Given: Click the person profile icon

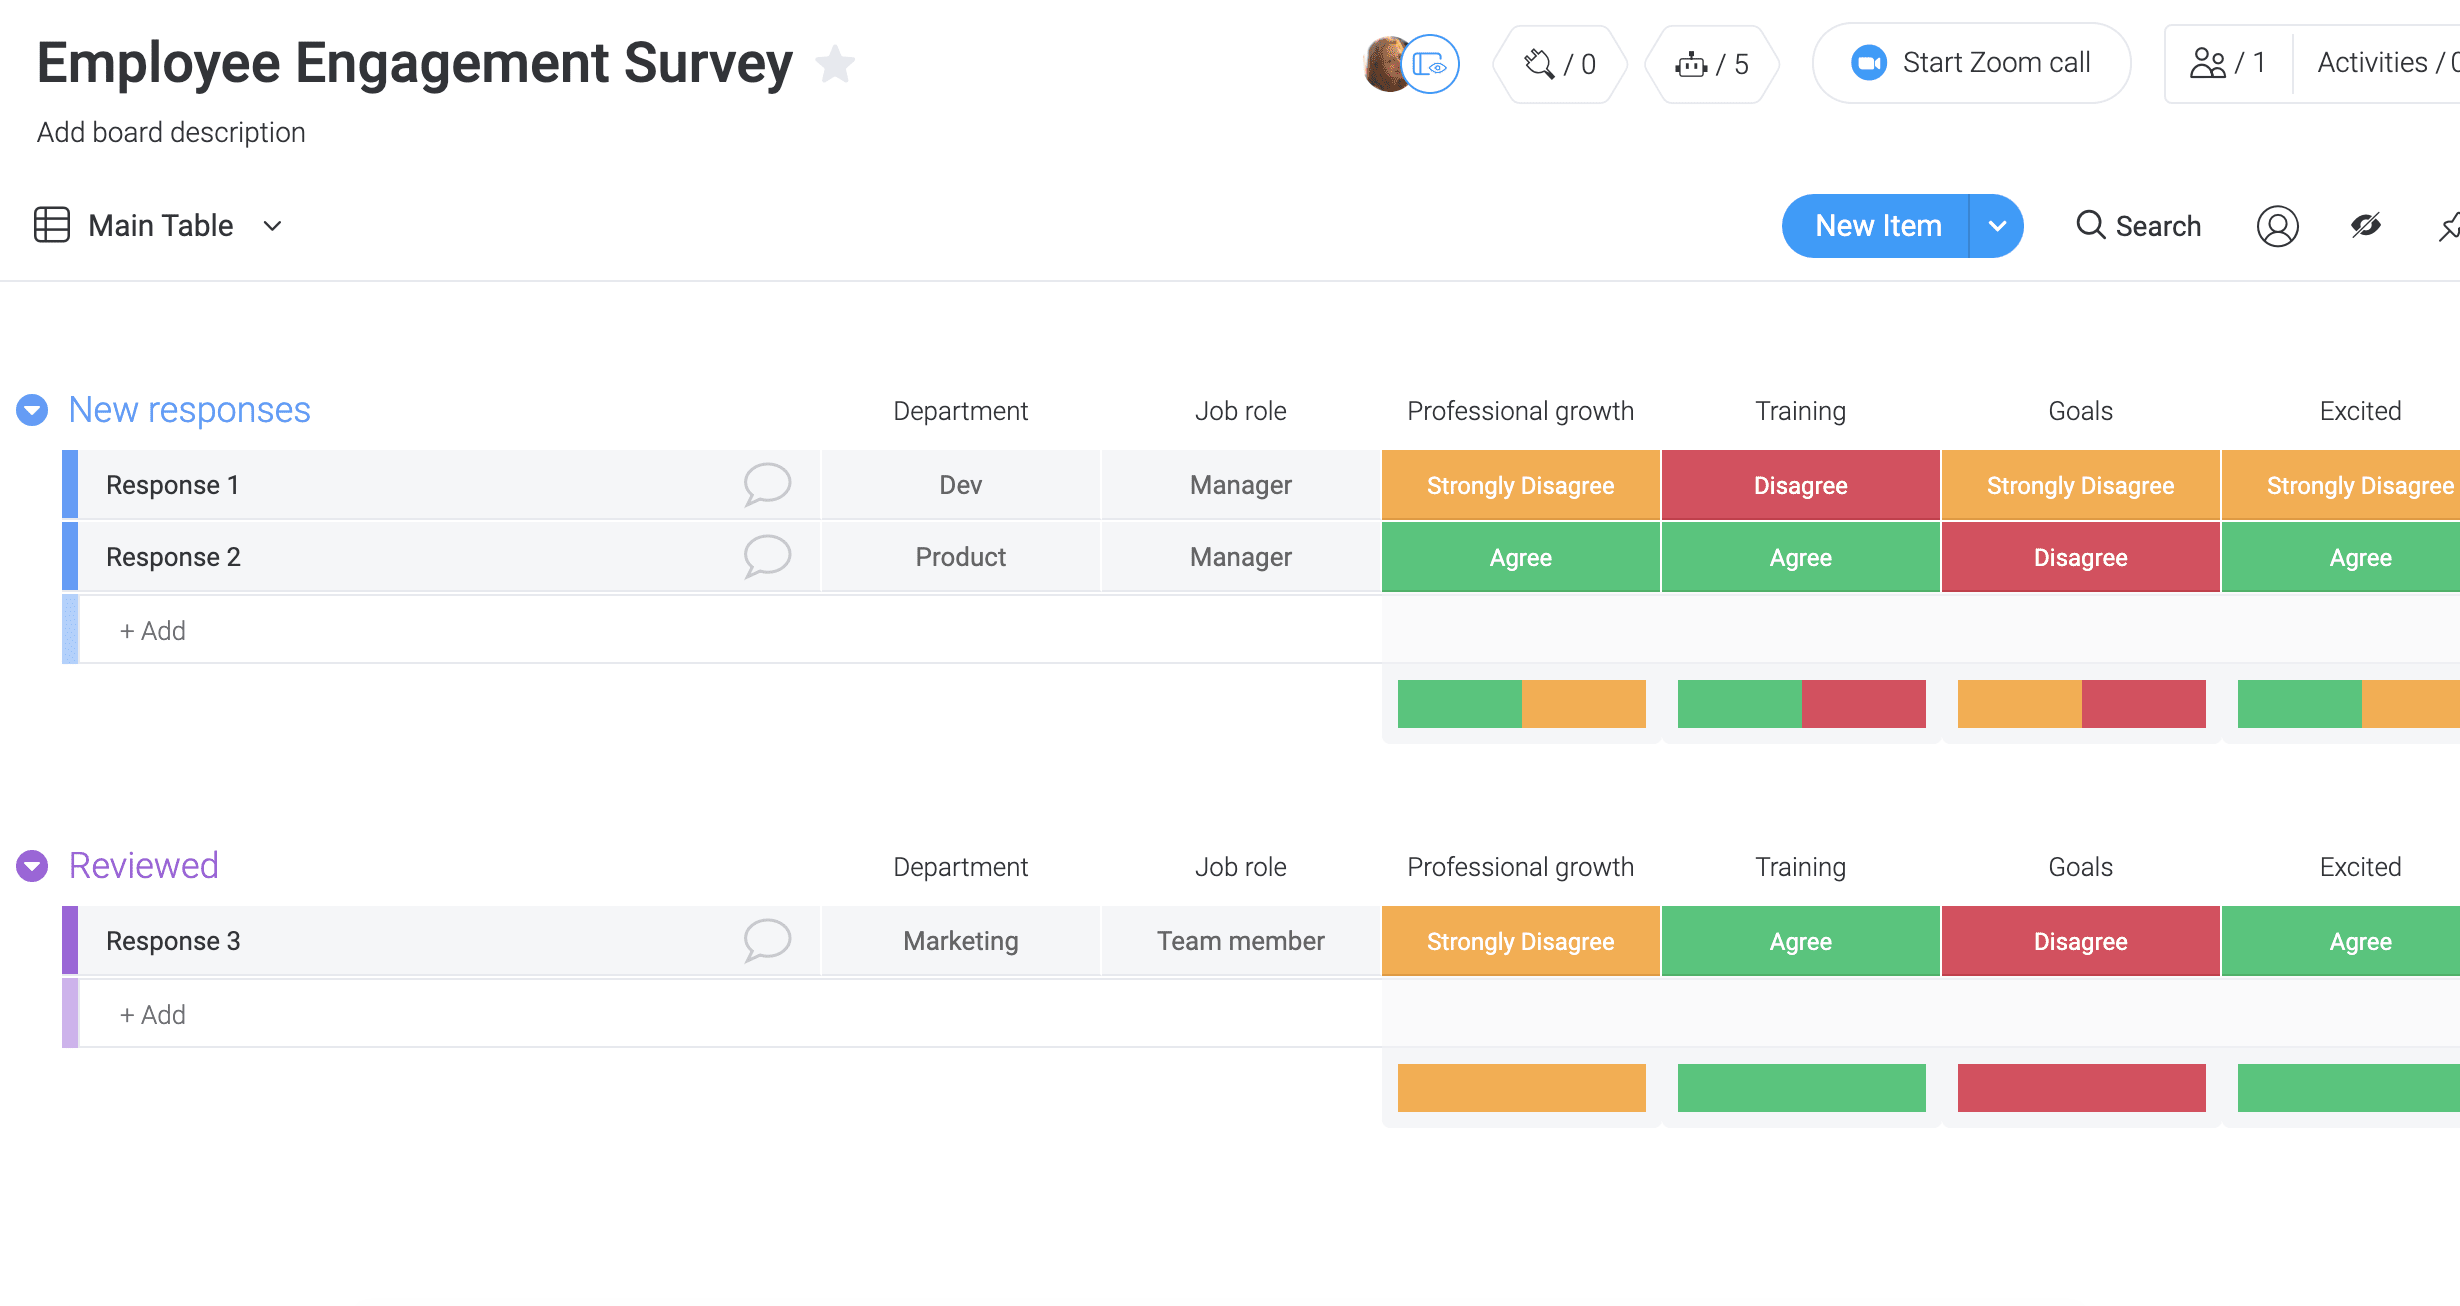Looking at the screenshot, I should click(x=2276, y=226).
